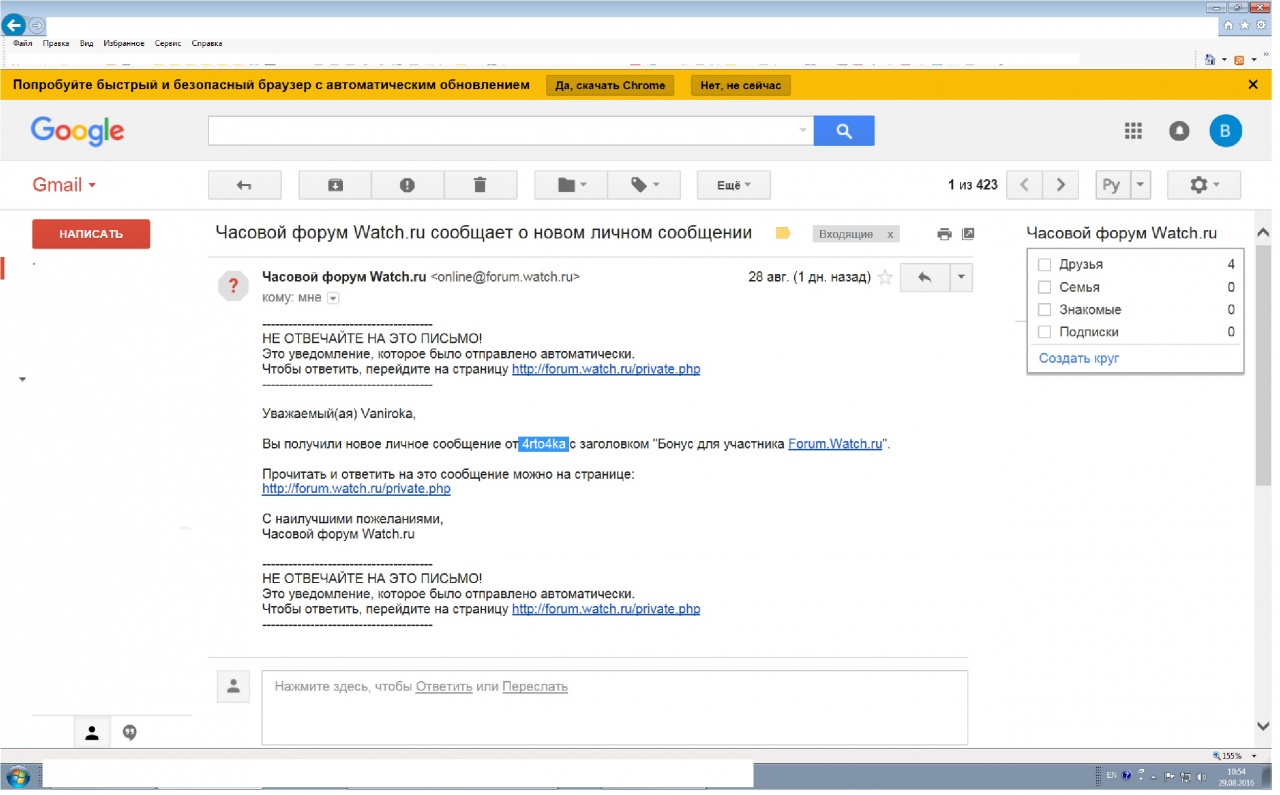This screenshot has height=795, width=1280.
Task: Expand the Ещё actions dropdown
Action: pos(734,185)
